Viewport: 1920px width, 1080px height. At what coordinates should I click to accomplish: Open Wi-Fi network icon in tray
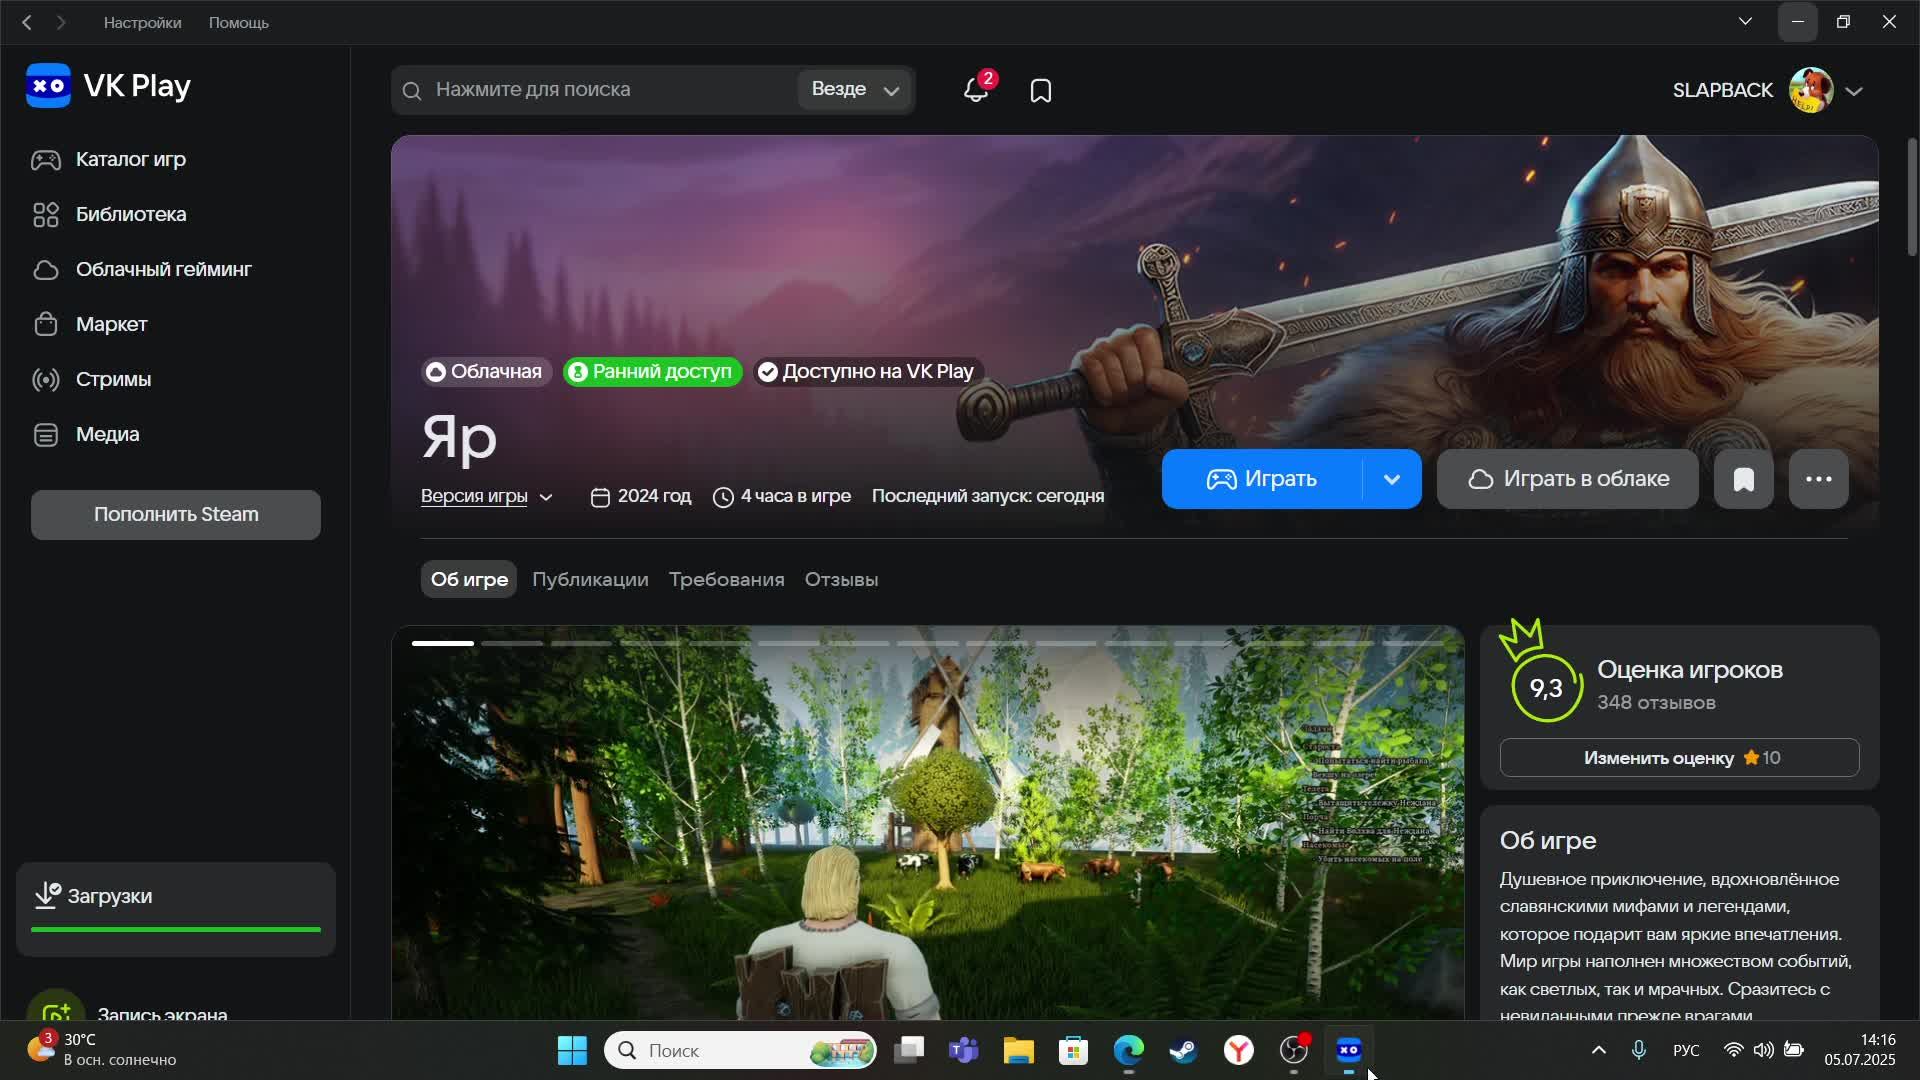pos(1733,1050)
